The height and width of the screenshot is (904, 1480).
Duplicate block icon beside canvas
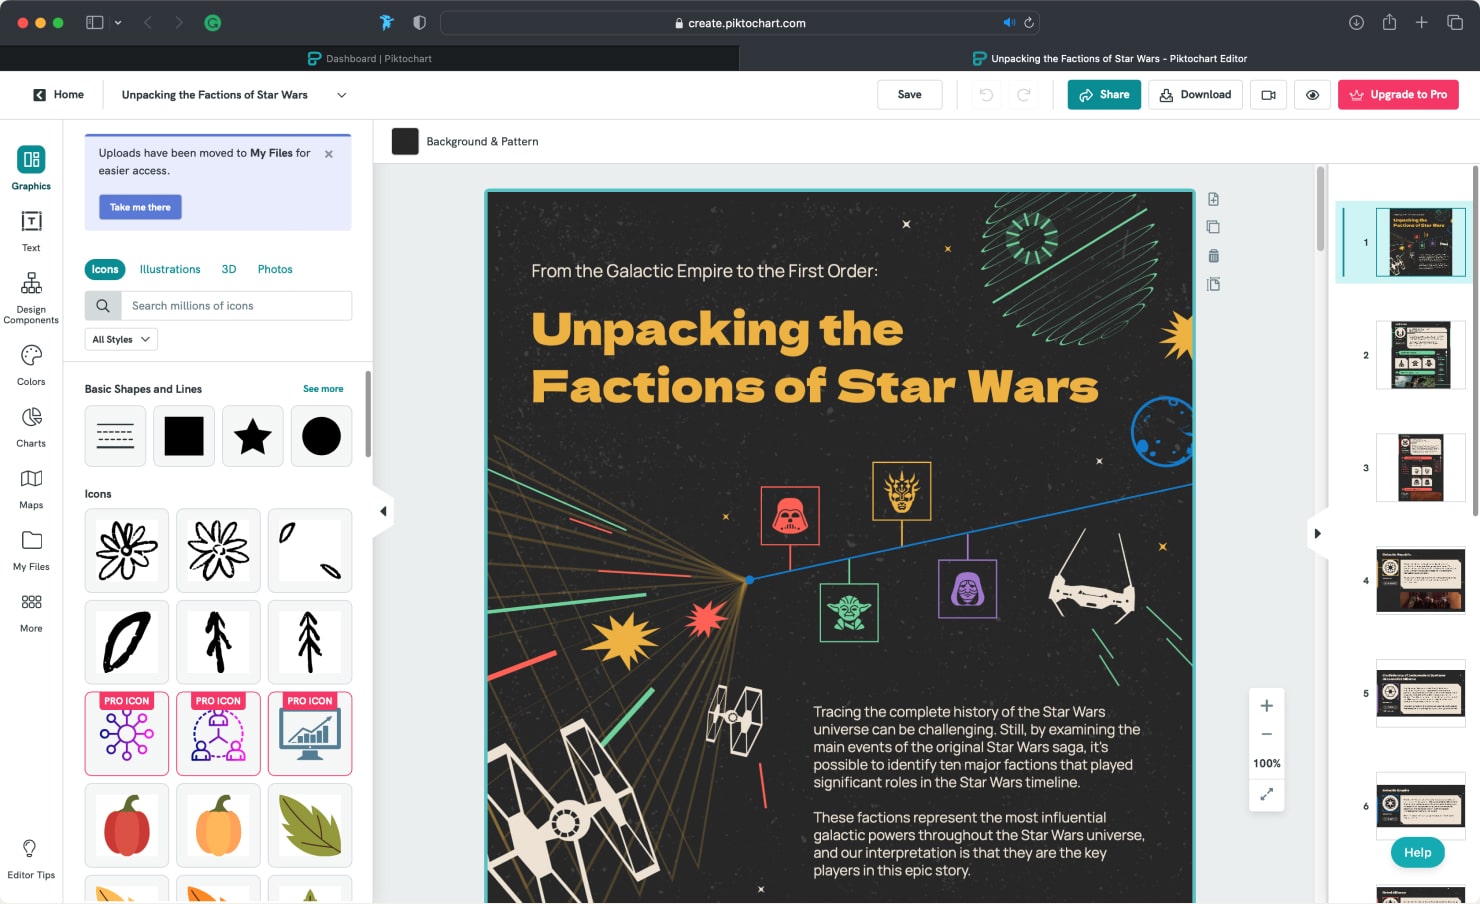tap(1213, 227)
